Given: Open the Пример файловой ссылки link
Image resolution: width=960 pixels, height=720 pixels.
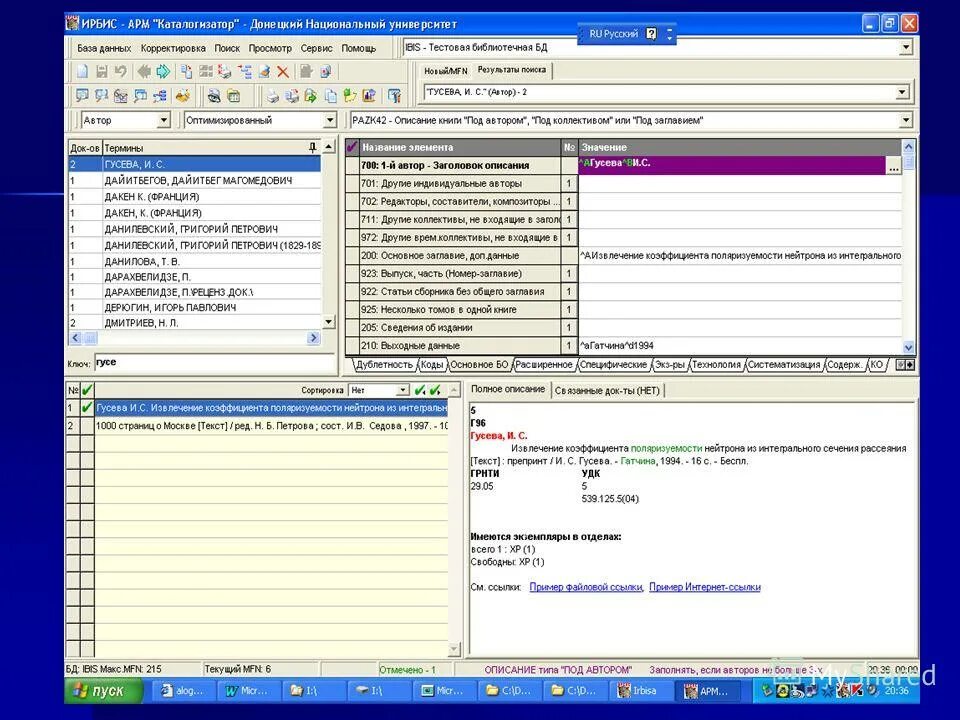Looking at the screenshot, I should [586, 587].
